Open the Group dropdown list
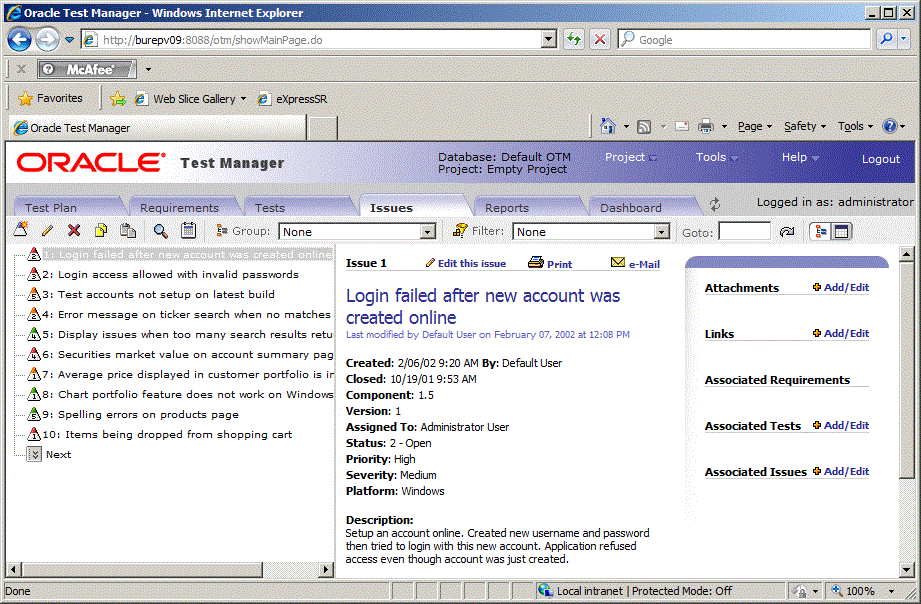Screen dimensions: 921x604 [x=428, y=231]
